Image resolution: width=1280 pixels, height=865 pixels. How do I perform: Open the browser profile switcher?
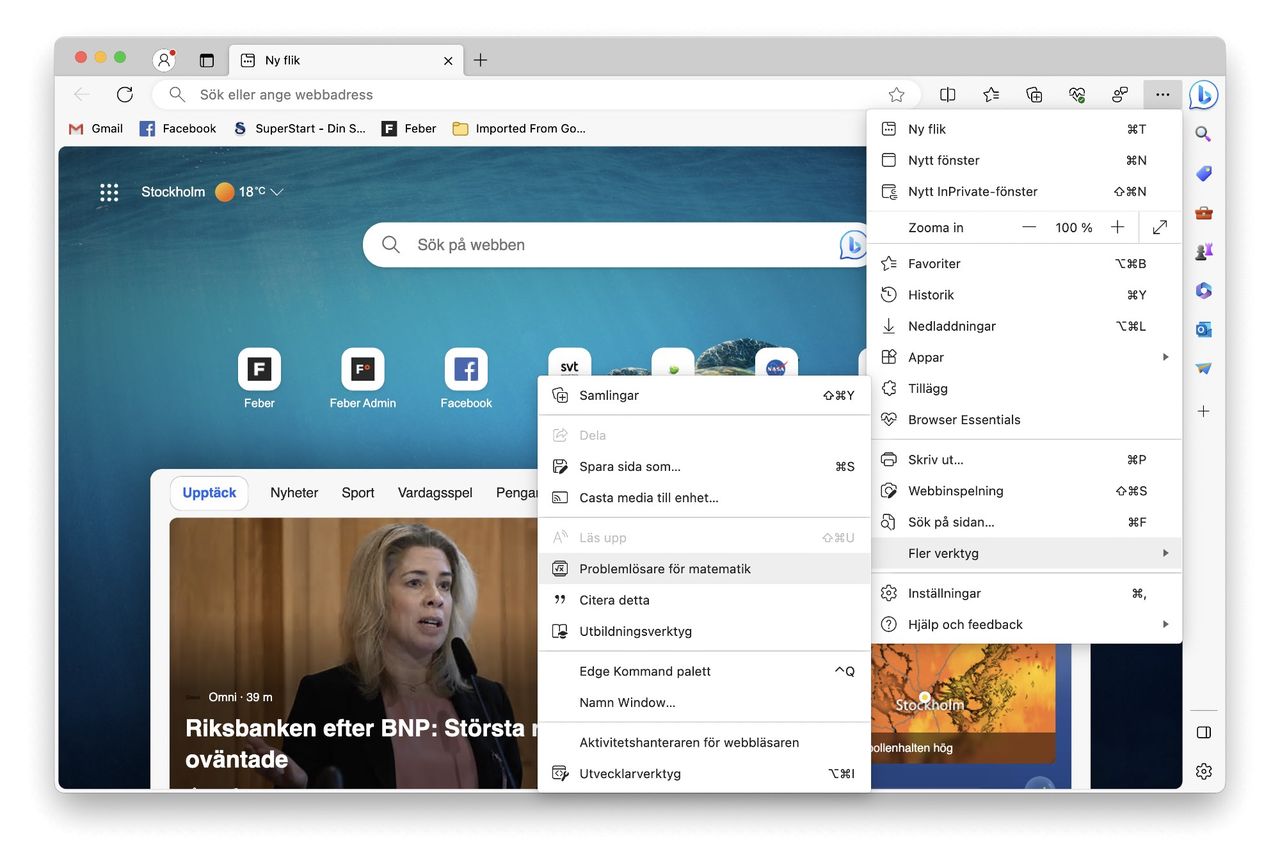tap(163, 59)
